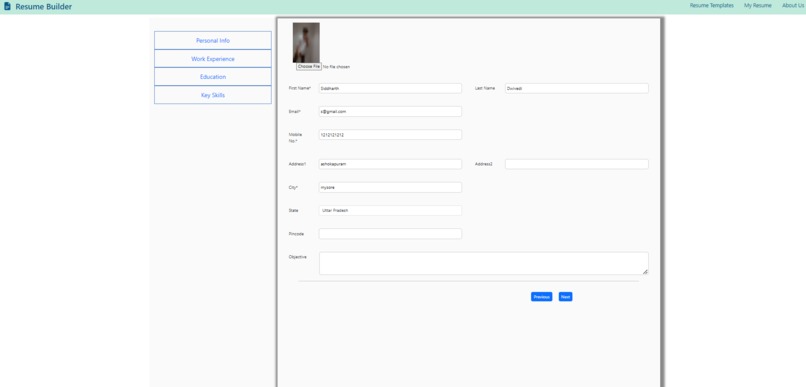Open My Resume in top navigation
The width and height of the screenshot is (806, 387).
click(x=758, y=6)
